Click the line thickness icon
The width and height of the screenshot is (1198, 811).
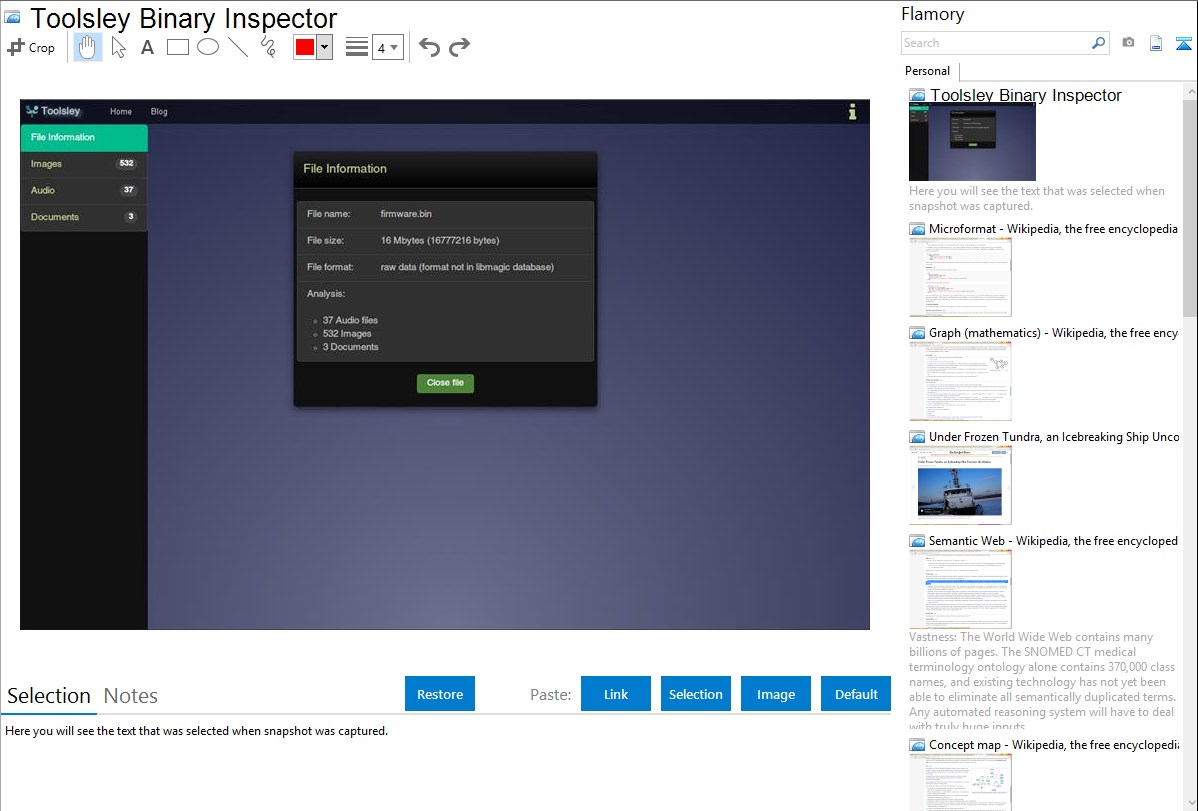357,47
